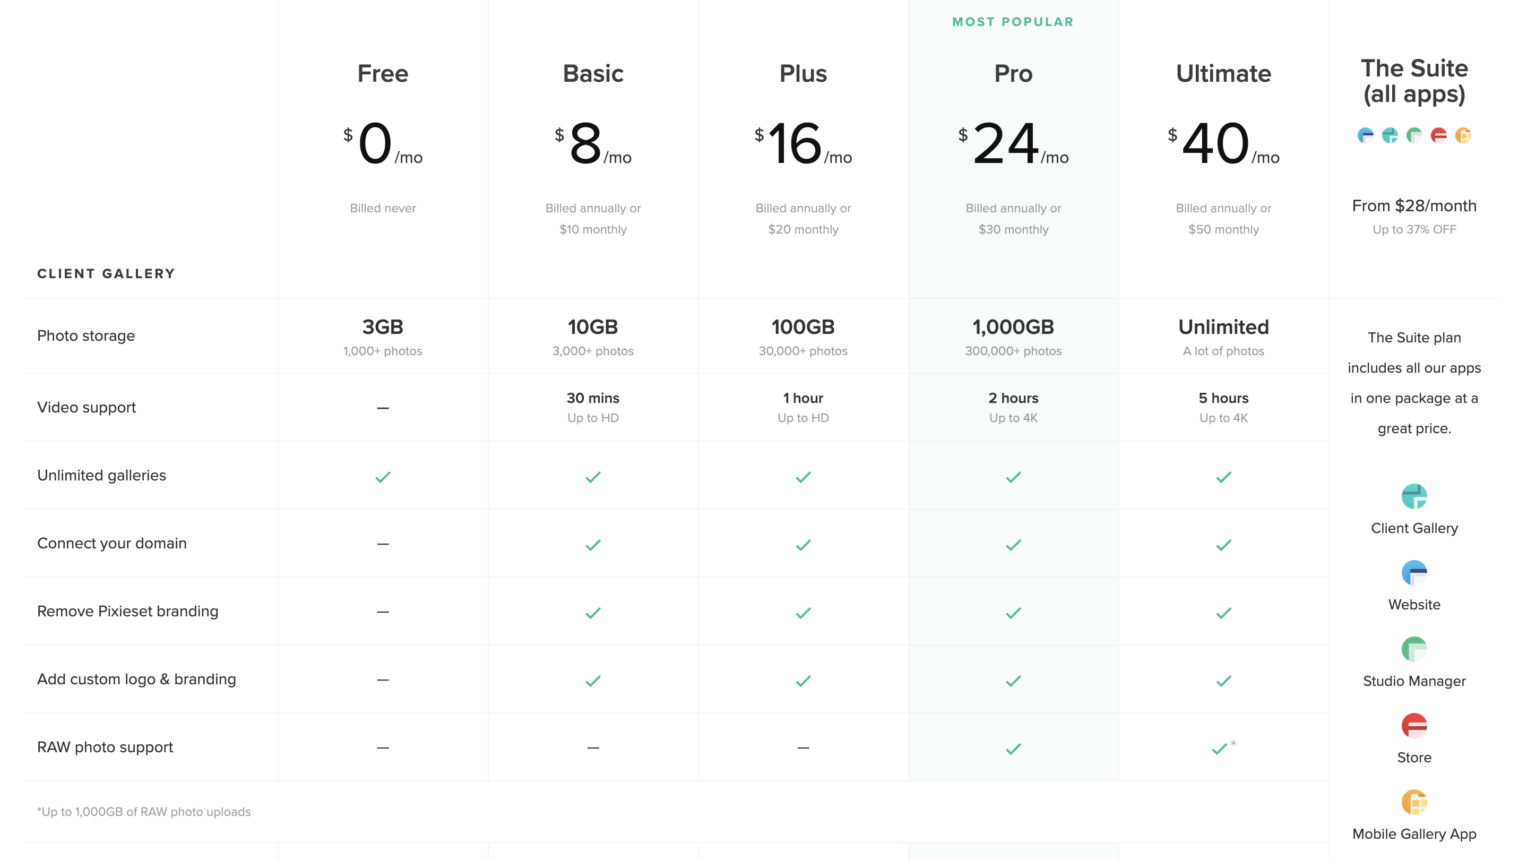1536x860 pixels.
Task: Click the orange icon under The Suite title
Action: click(x=1464, y=135)
